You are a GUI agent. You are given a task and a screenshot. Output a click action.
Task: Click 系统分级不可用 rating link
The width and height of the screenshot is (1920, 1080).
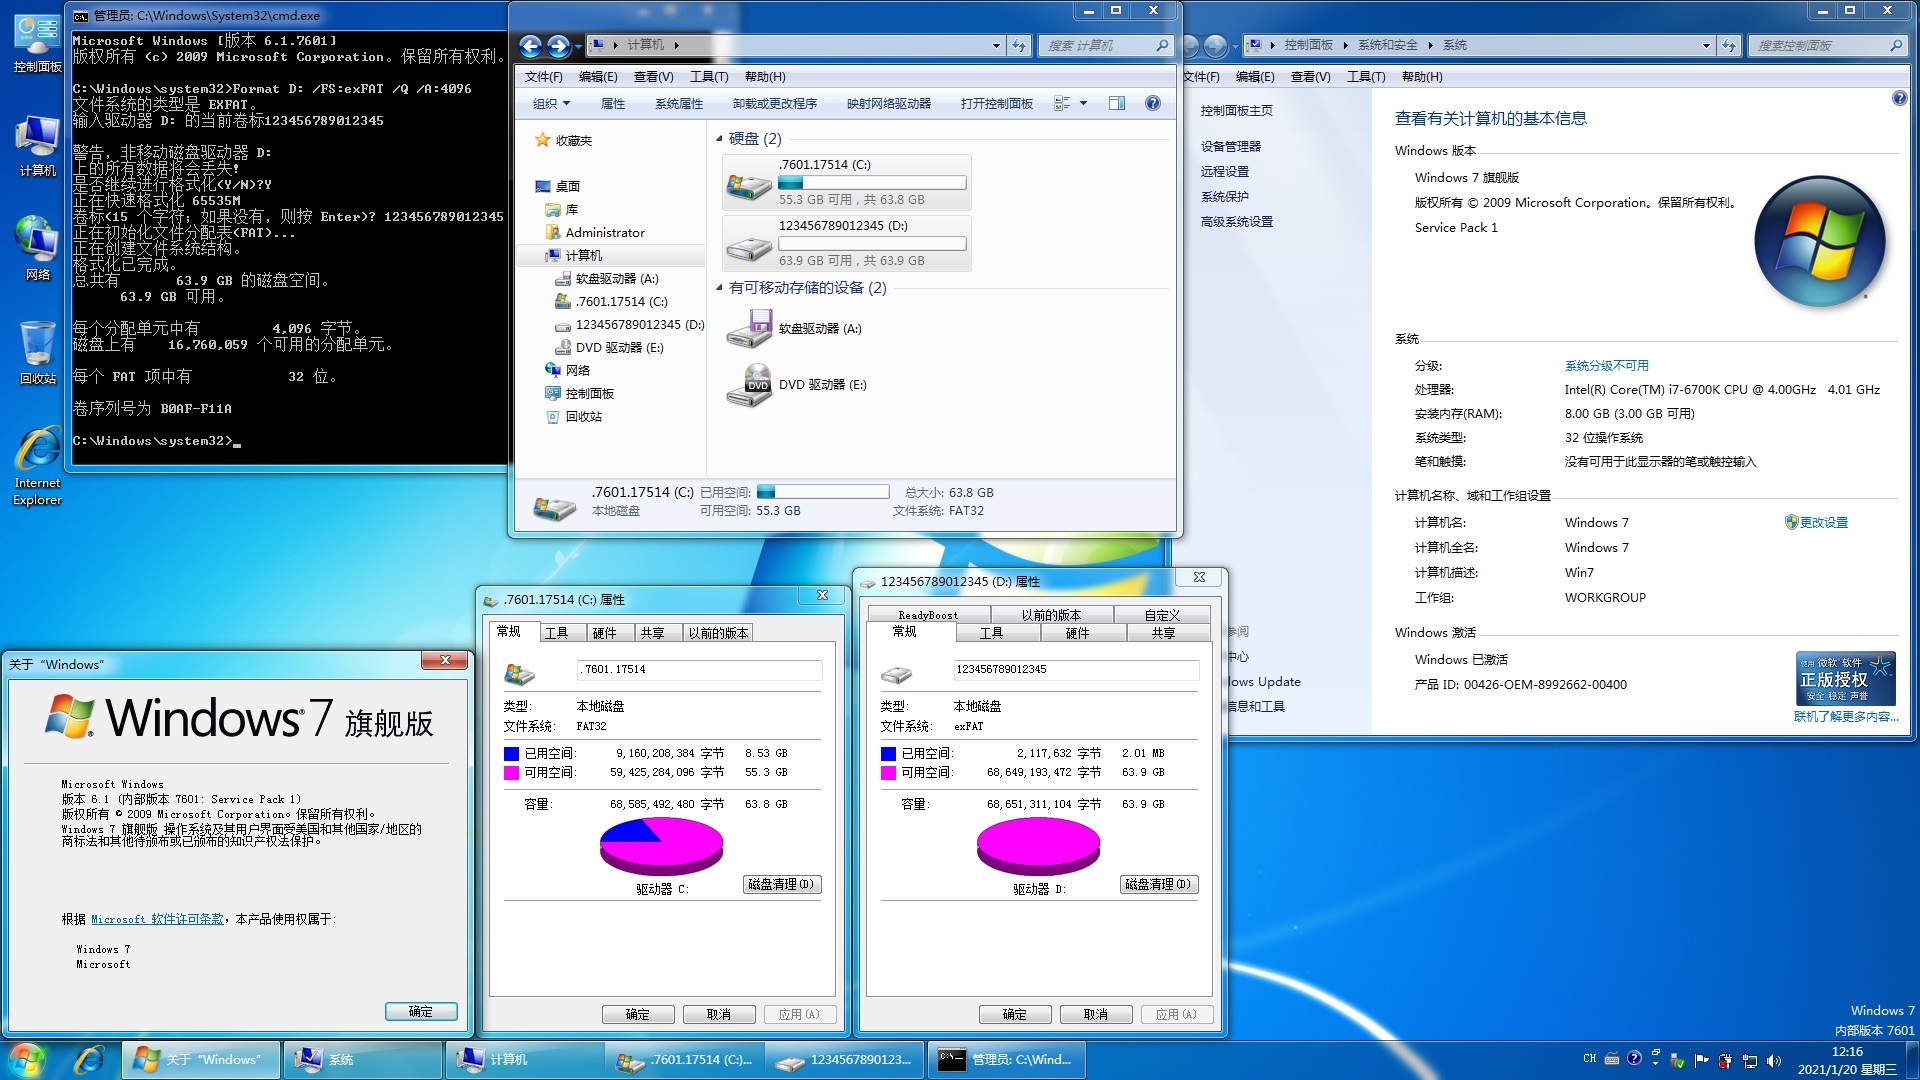click(x=1606, y=366)
